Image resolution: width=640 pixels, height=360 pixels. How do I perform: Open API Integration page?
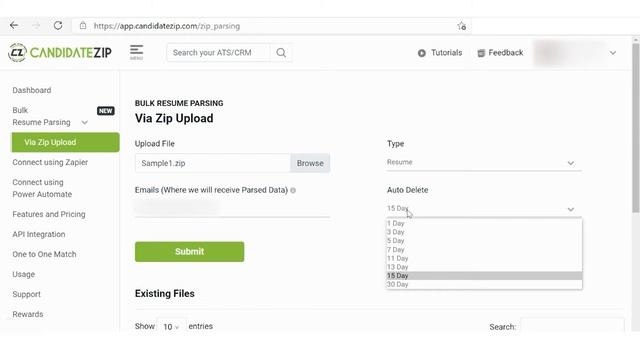pyautogui.click(x=39, y=234)
